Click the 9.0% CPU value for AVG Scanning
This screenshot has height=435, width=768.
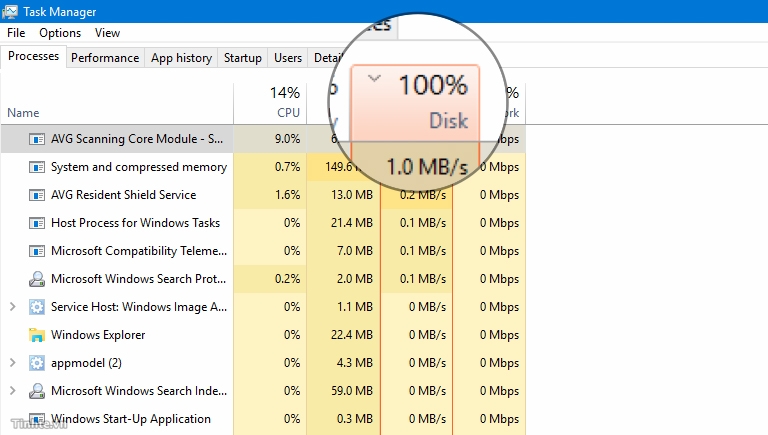click(287, 139)
